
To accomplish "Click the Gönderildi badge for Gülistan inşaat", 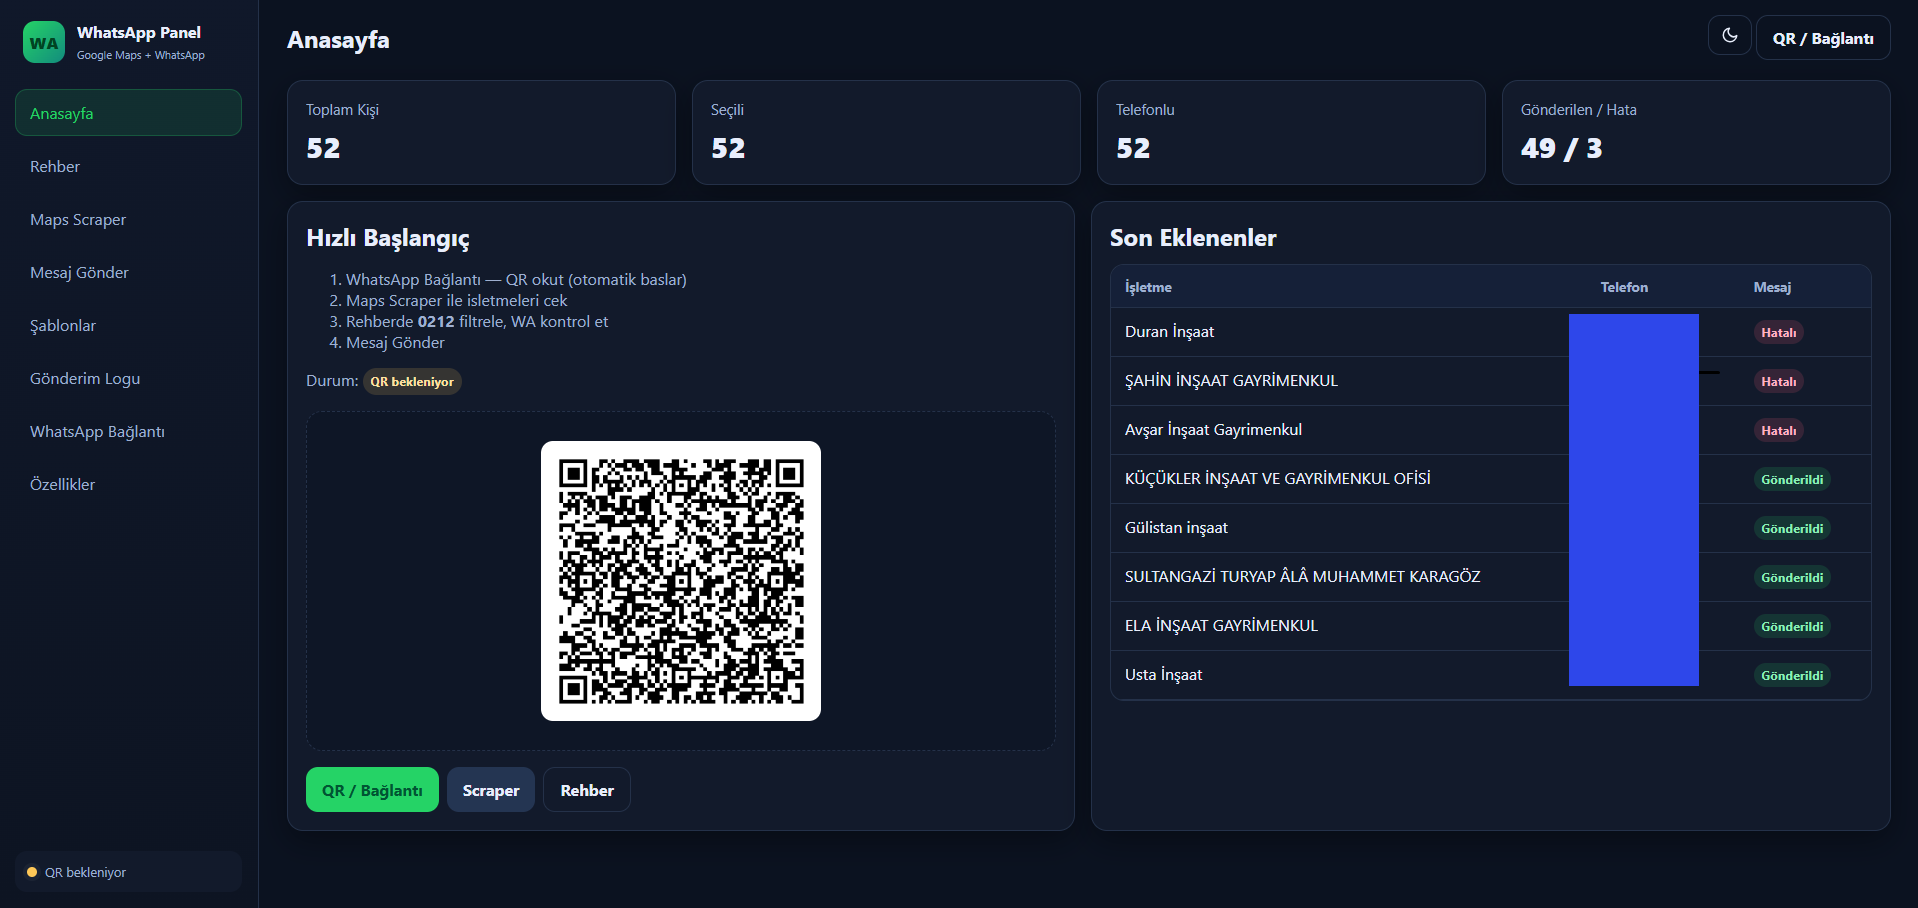I will (1792, 528).
